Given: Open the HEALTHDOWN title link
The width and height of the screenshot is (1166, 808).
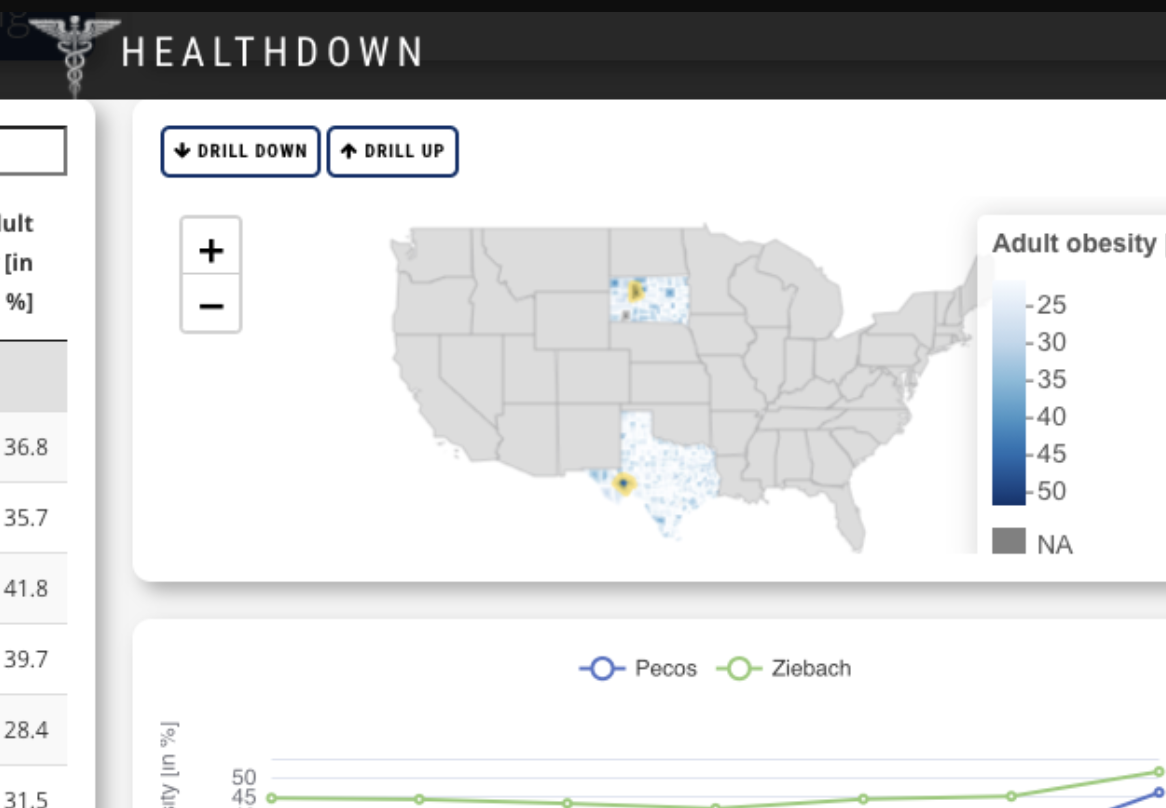Looking at the screenshot, I should click(x=272, y=52).
